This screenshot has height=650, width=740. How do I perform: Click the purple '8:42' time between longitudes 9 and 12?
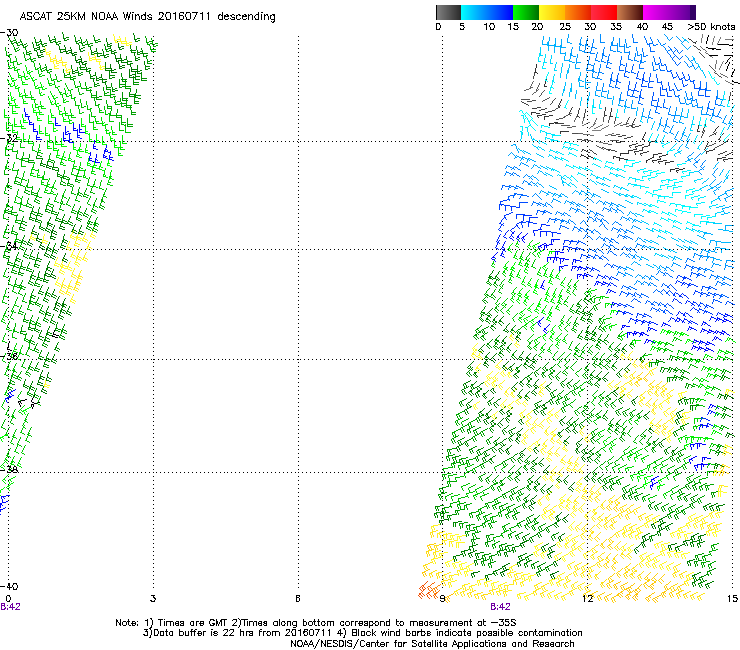tap(500, 607)
